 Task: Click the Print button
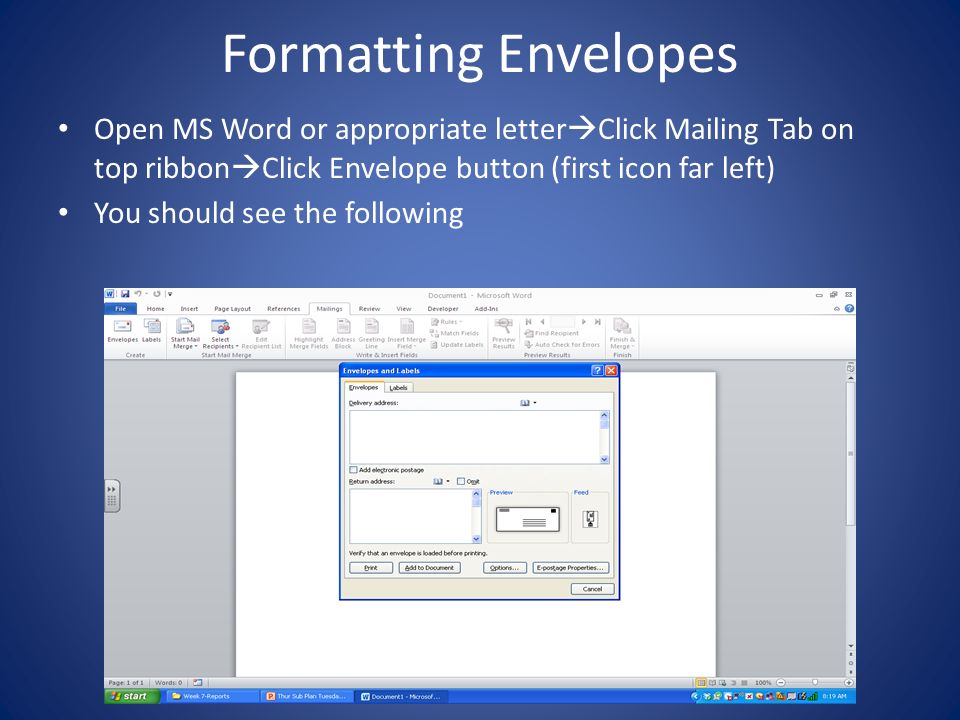tap(371, 568)
